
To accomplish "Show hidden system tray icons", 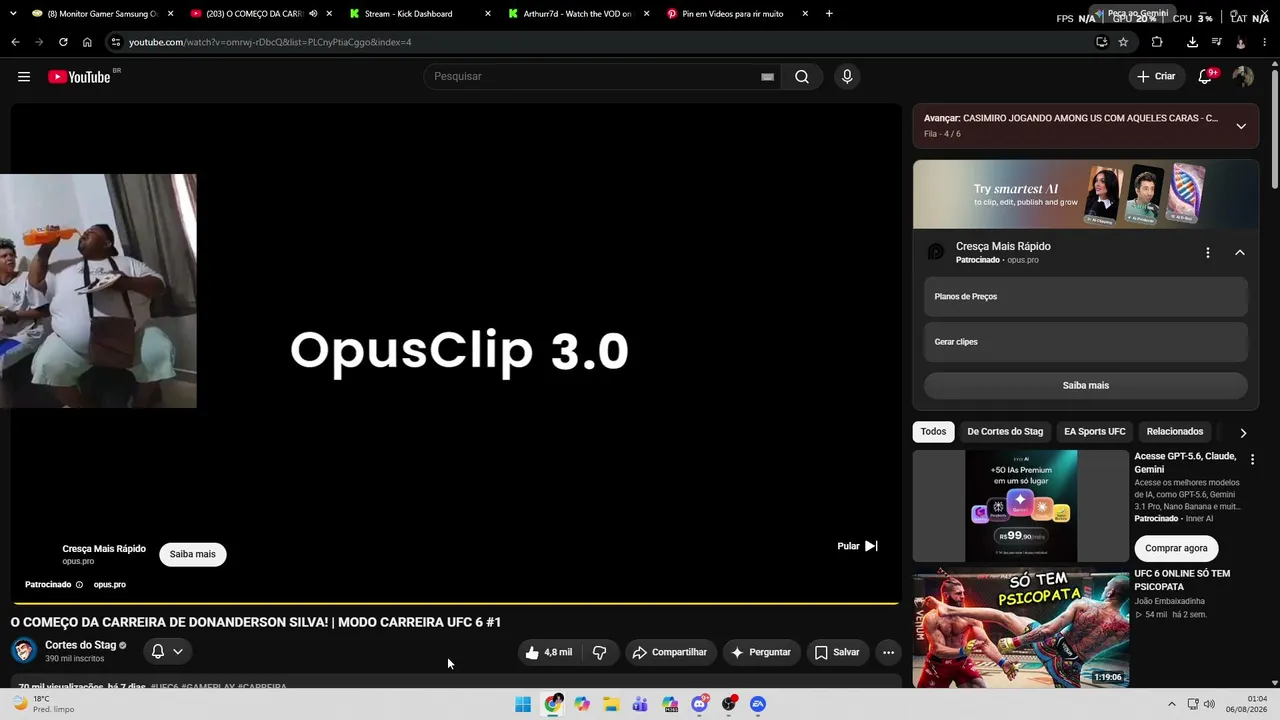I will coord(1172,704).
